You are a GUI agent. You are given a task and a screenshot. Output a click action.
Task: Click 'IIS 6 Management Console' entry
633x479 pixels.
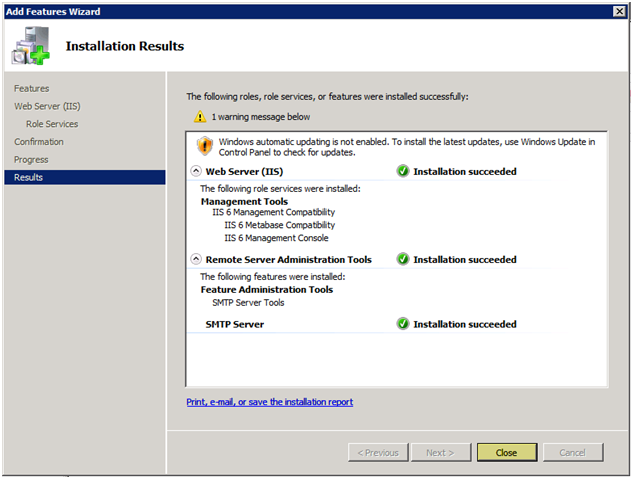coord(277,238)
